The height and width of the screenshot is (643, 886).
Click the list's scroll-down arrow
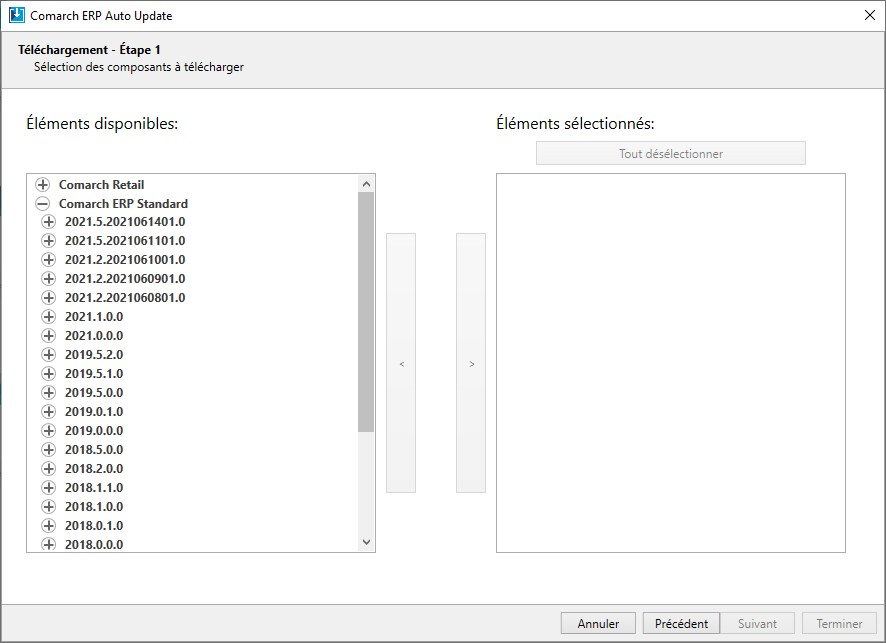coord(366,542)
